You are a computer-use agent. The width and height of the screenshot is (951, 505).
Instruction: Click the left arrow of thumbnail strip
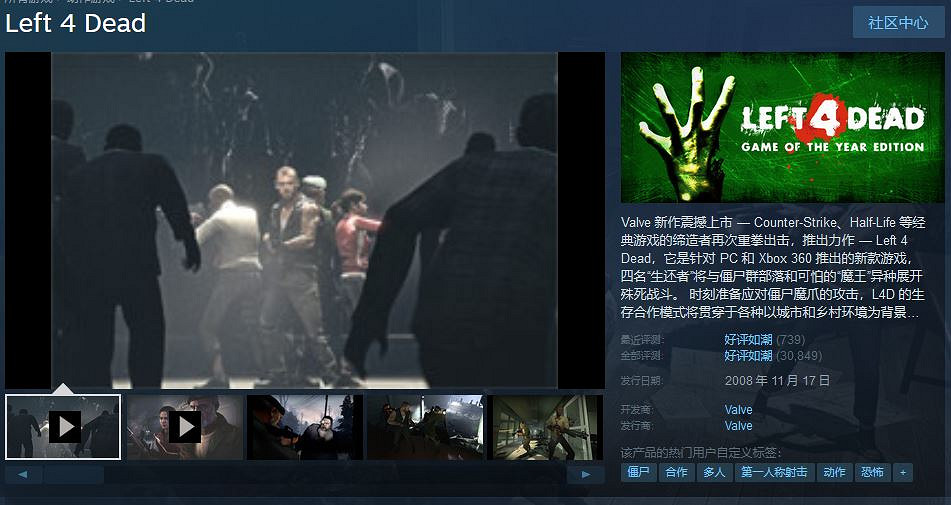pos(23,474)
